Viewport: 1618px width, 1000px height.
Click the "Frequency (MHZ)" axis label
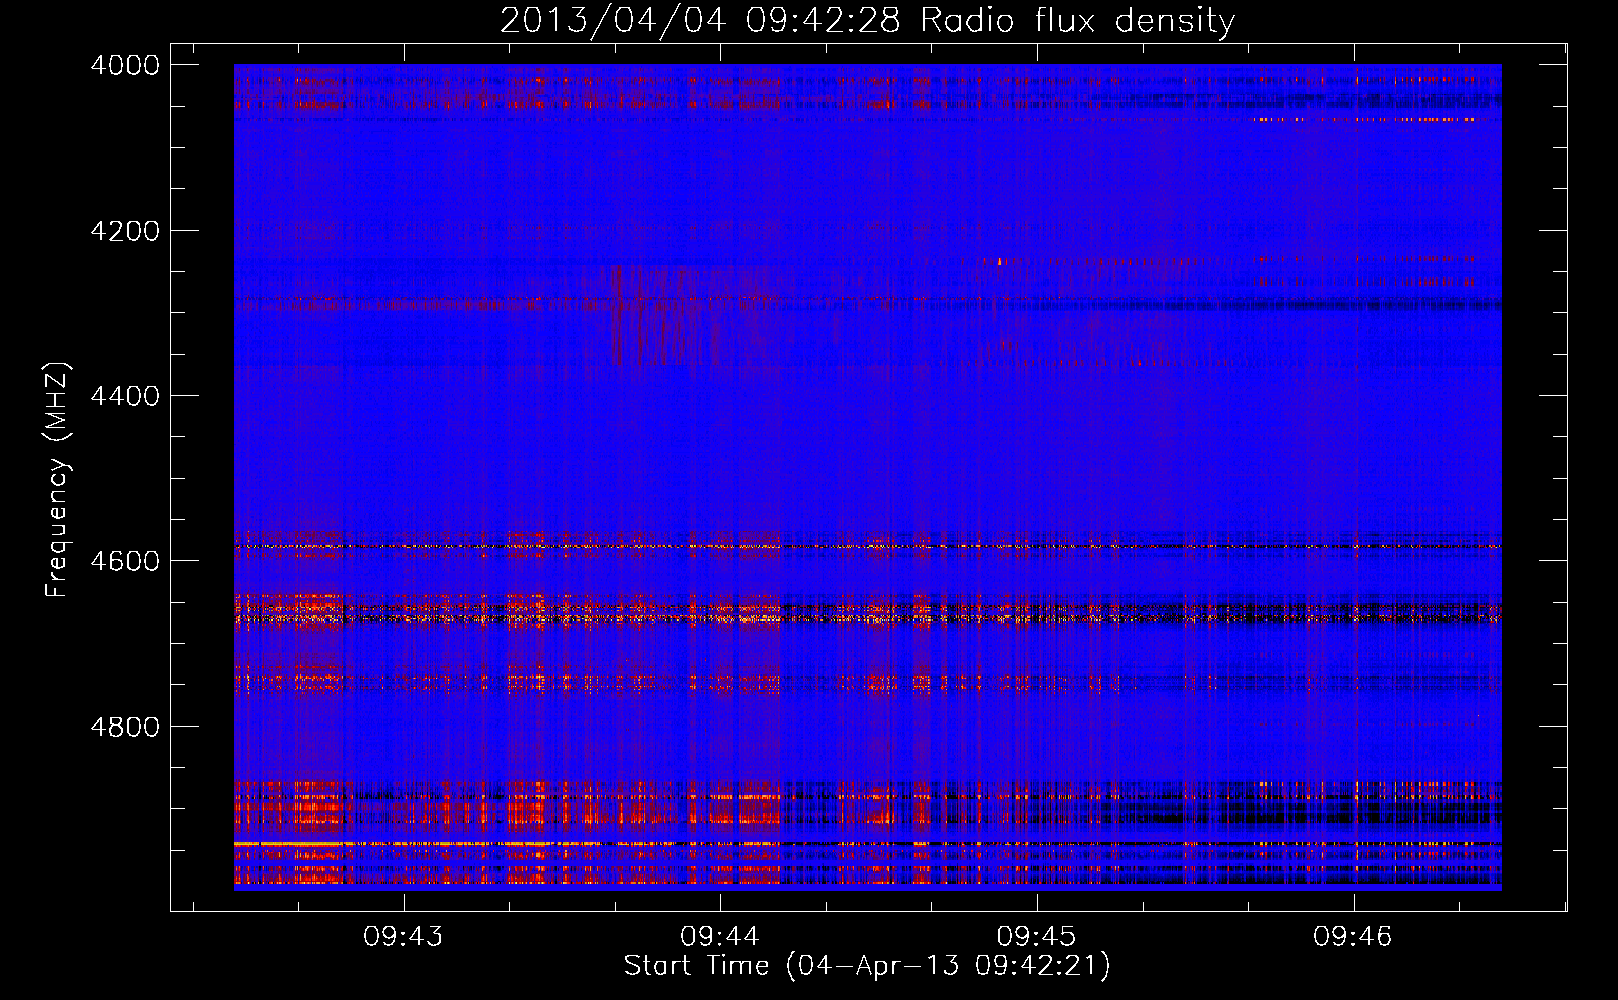tap(58, 480)
